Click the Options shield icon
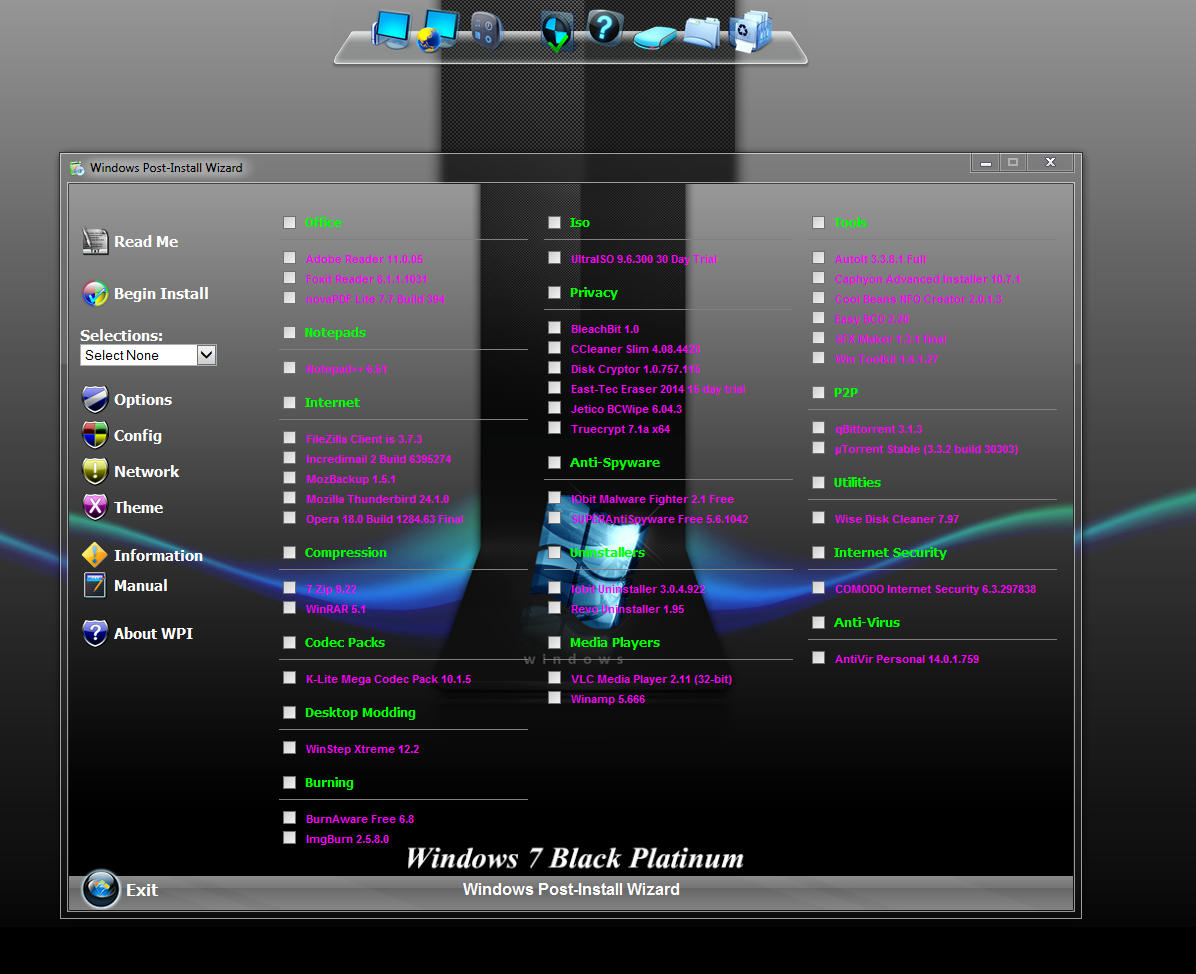The width and height of the screenshot is (1196, 974). [x=95, y=399]
